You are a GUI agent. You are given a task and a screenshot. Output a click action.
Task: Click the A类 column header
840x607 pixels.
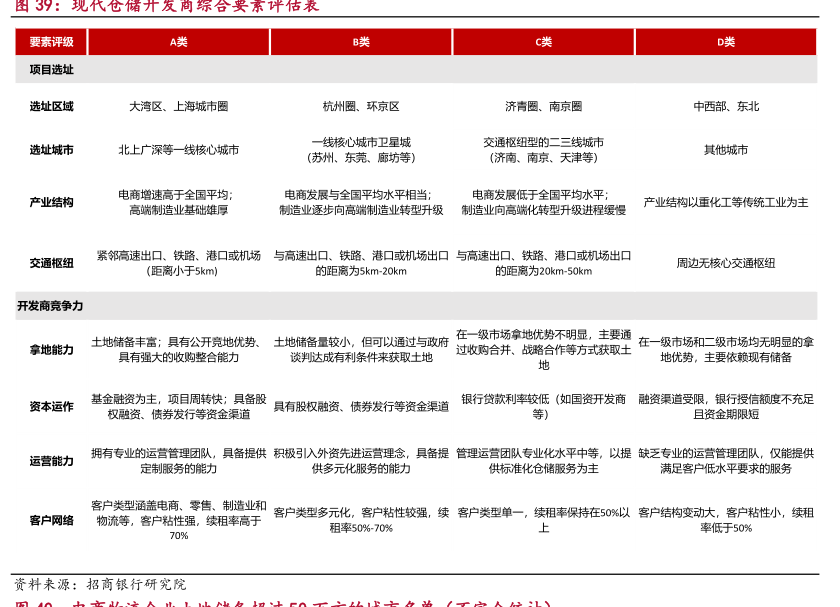(x=178, y=42)
